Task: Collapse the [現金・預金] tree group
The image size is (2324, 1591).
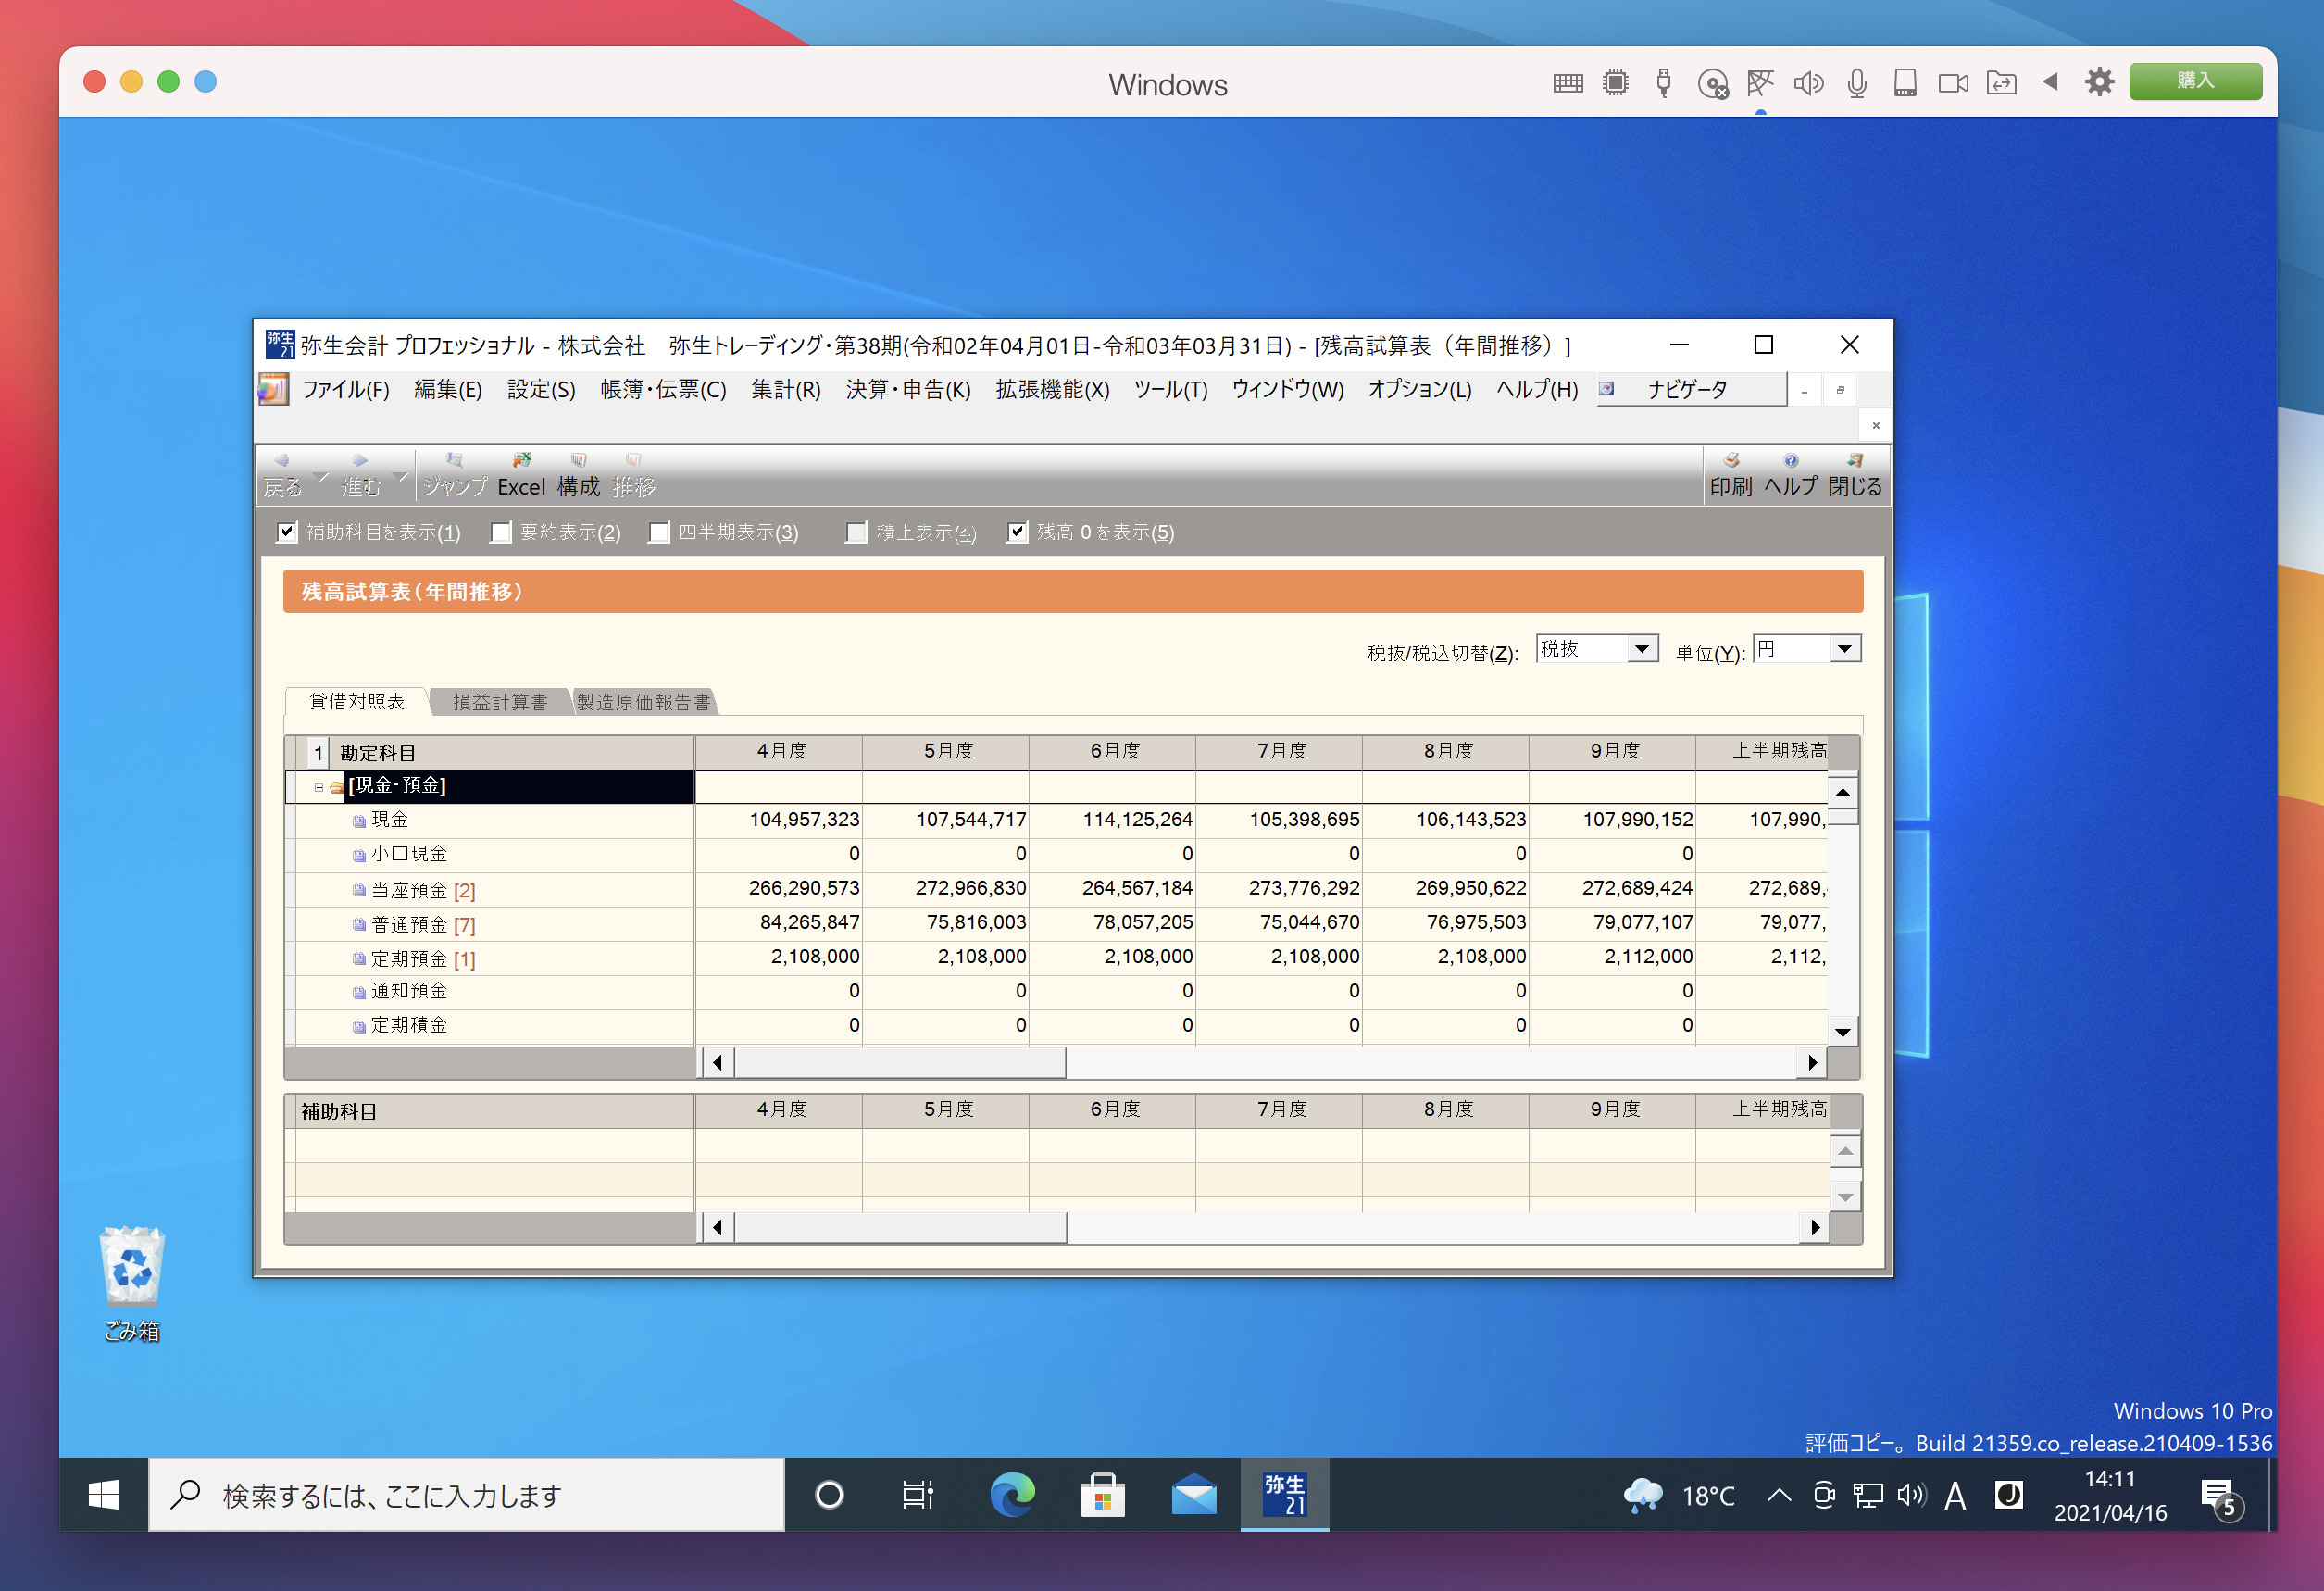Action: tap(319, 787)
